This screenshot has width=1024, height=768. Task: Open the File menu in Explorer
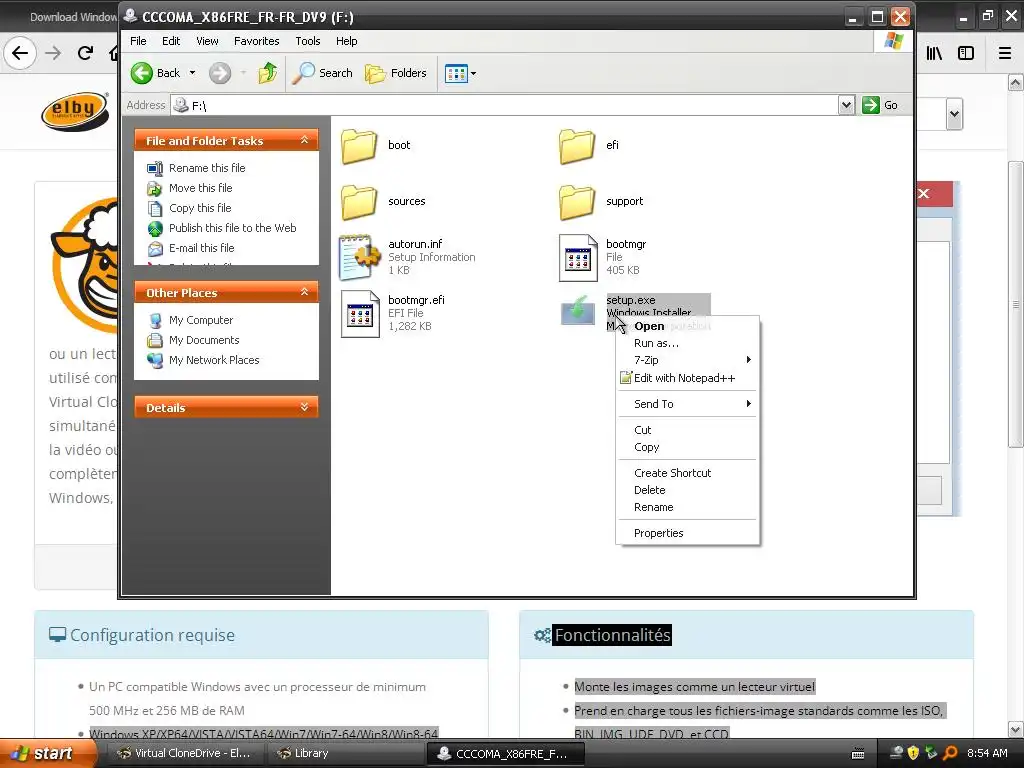click(x=138, y=41)
